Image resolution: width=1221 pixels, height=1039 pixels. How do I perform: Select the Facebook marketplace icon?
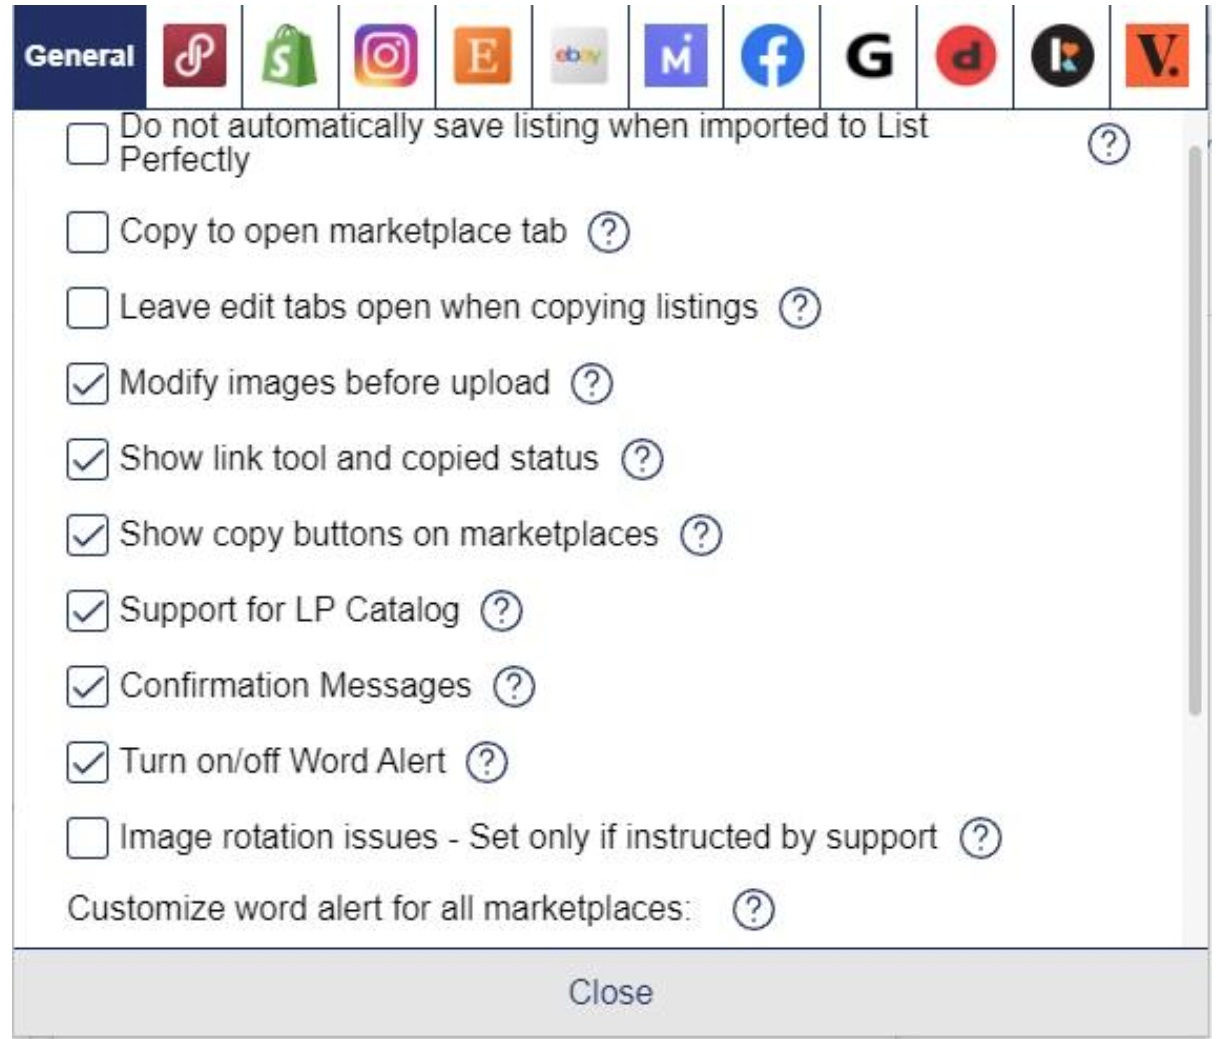tap(770, 53)
